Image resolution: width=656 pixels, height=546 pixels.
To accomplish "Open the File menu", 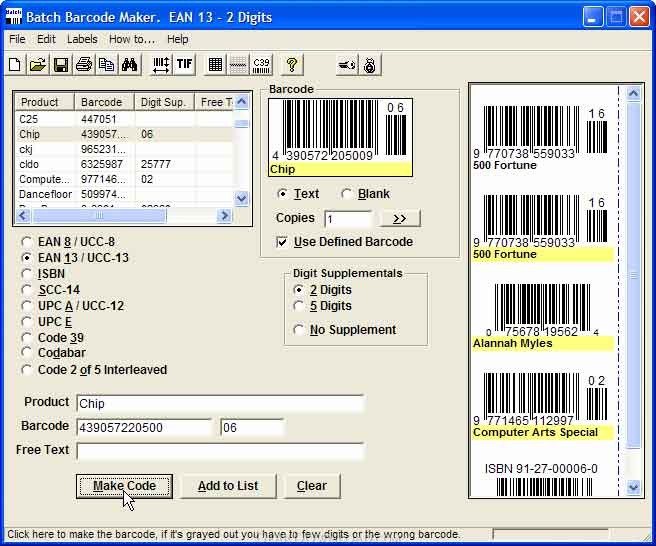I will 17,39.
